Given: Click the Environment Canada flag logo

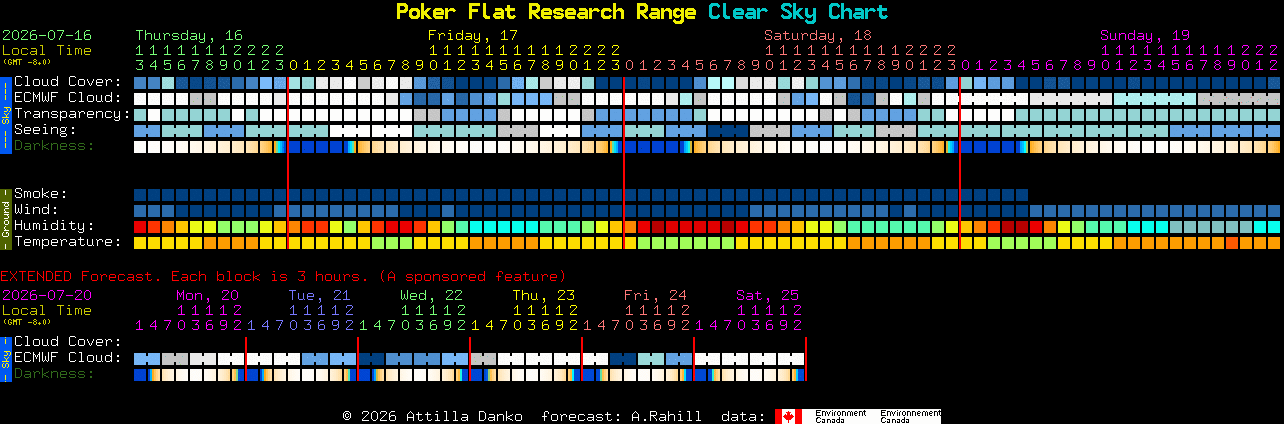Looking at the screenshot, I should click(789, 416).
